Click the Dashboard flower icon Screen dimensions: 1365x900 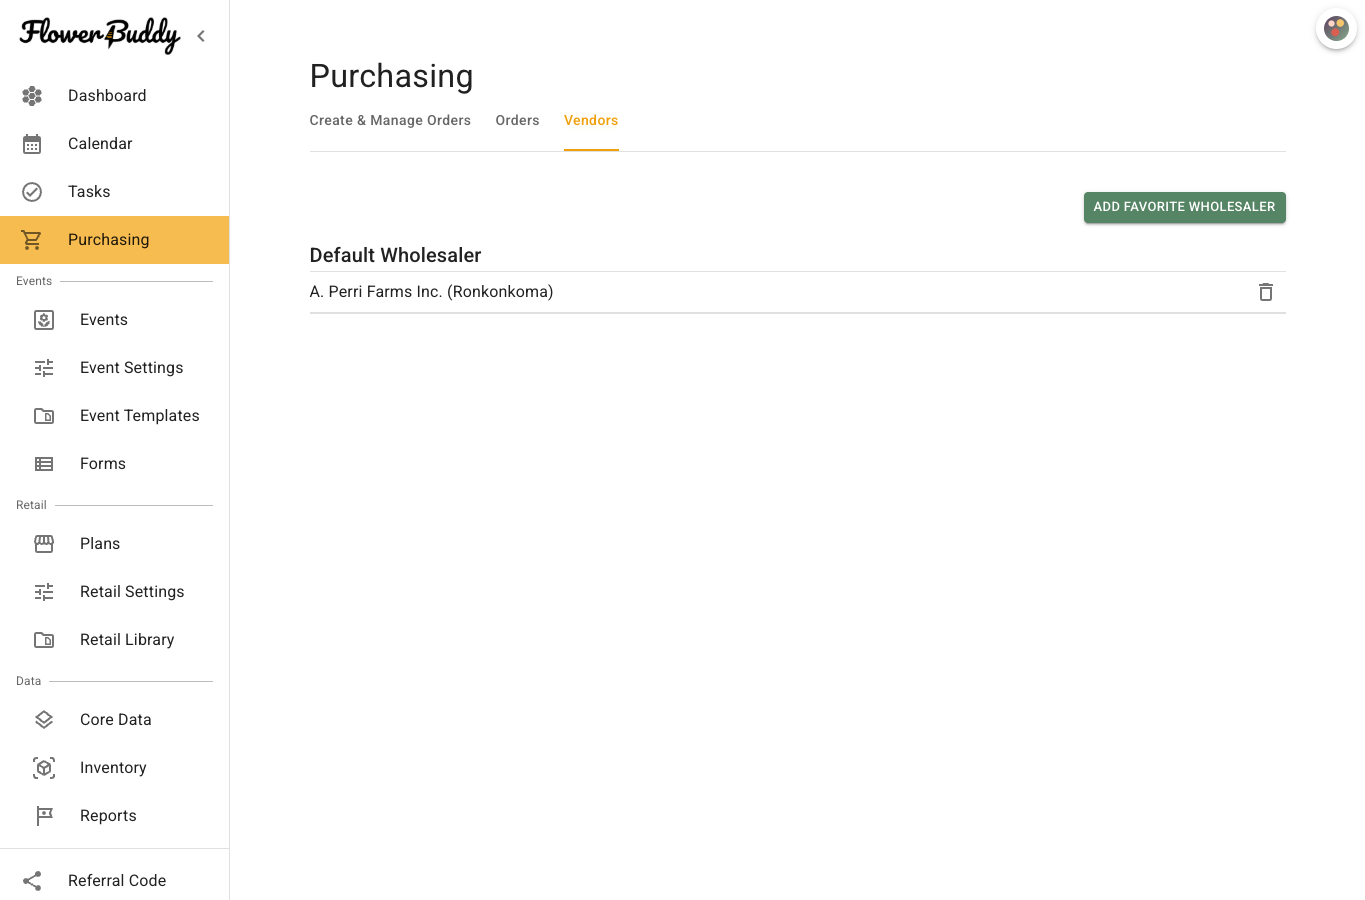pyautogui.click(x=32, y=96)
